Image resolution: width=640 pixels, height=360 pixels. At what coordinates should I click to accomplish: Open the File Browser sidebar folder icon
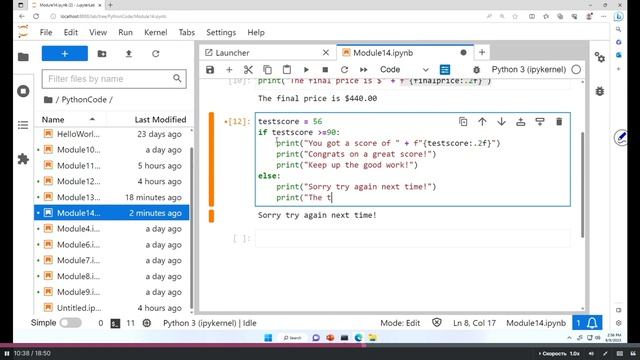click(23, 57)
